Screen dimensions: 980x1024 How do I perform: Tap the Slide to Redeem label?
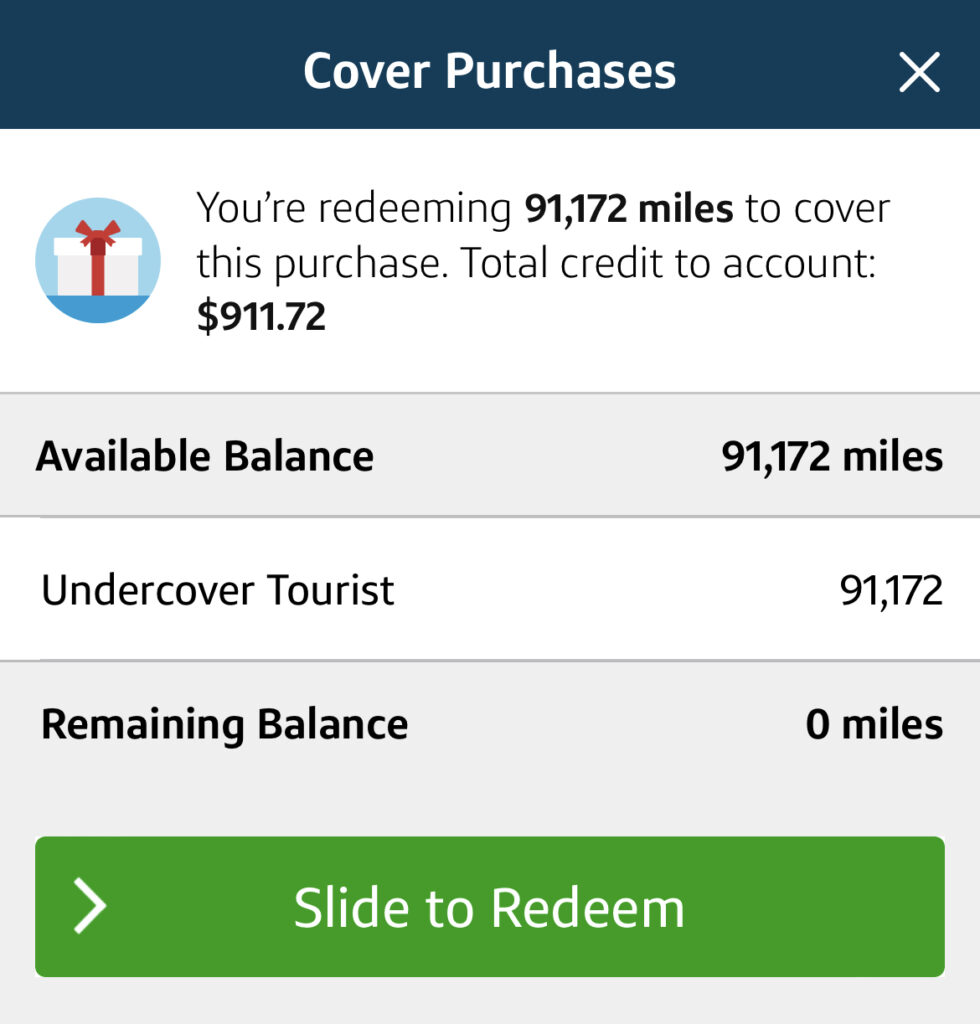point(489,908)
